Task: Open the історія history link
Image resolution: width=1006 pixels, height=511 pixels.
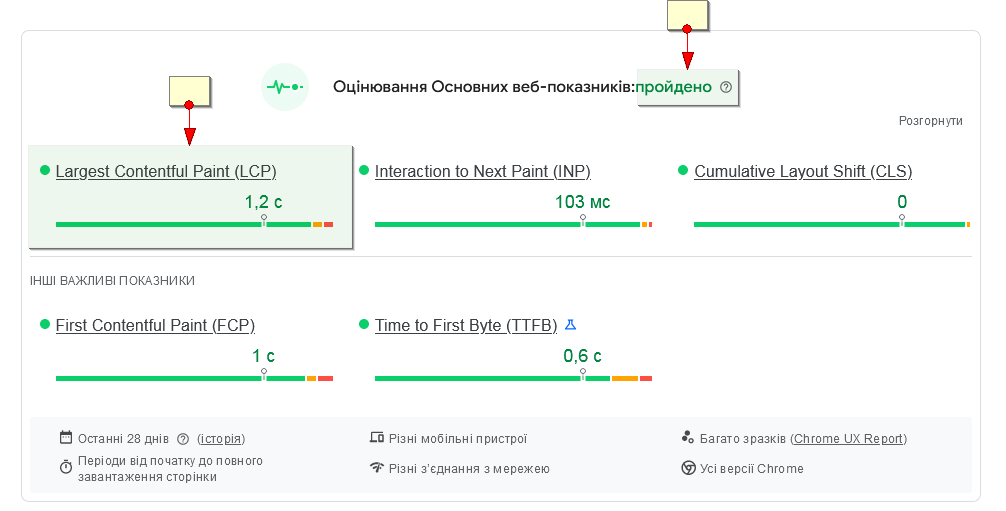Action: pyautogui.click(x=221, y=439)
